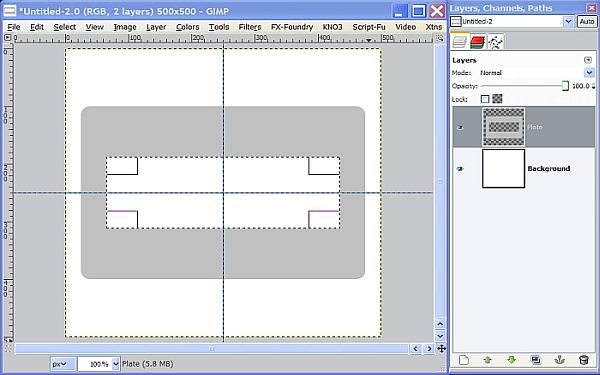Open the zoom percentage dropdown arrow
The image size is (600, 375).
(116, 364)
